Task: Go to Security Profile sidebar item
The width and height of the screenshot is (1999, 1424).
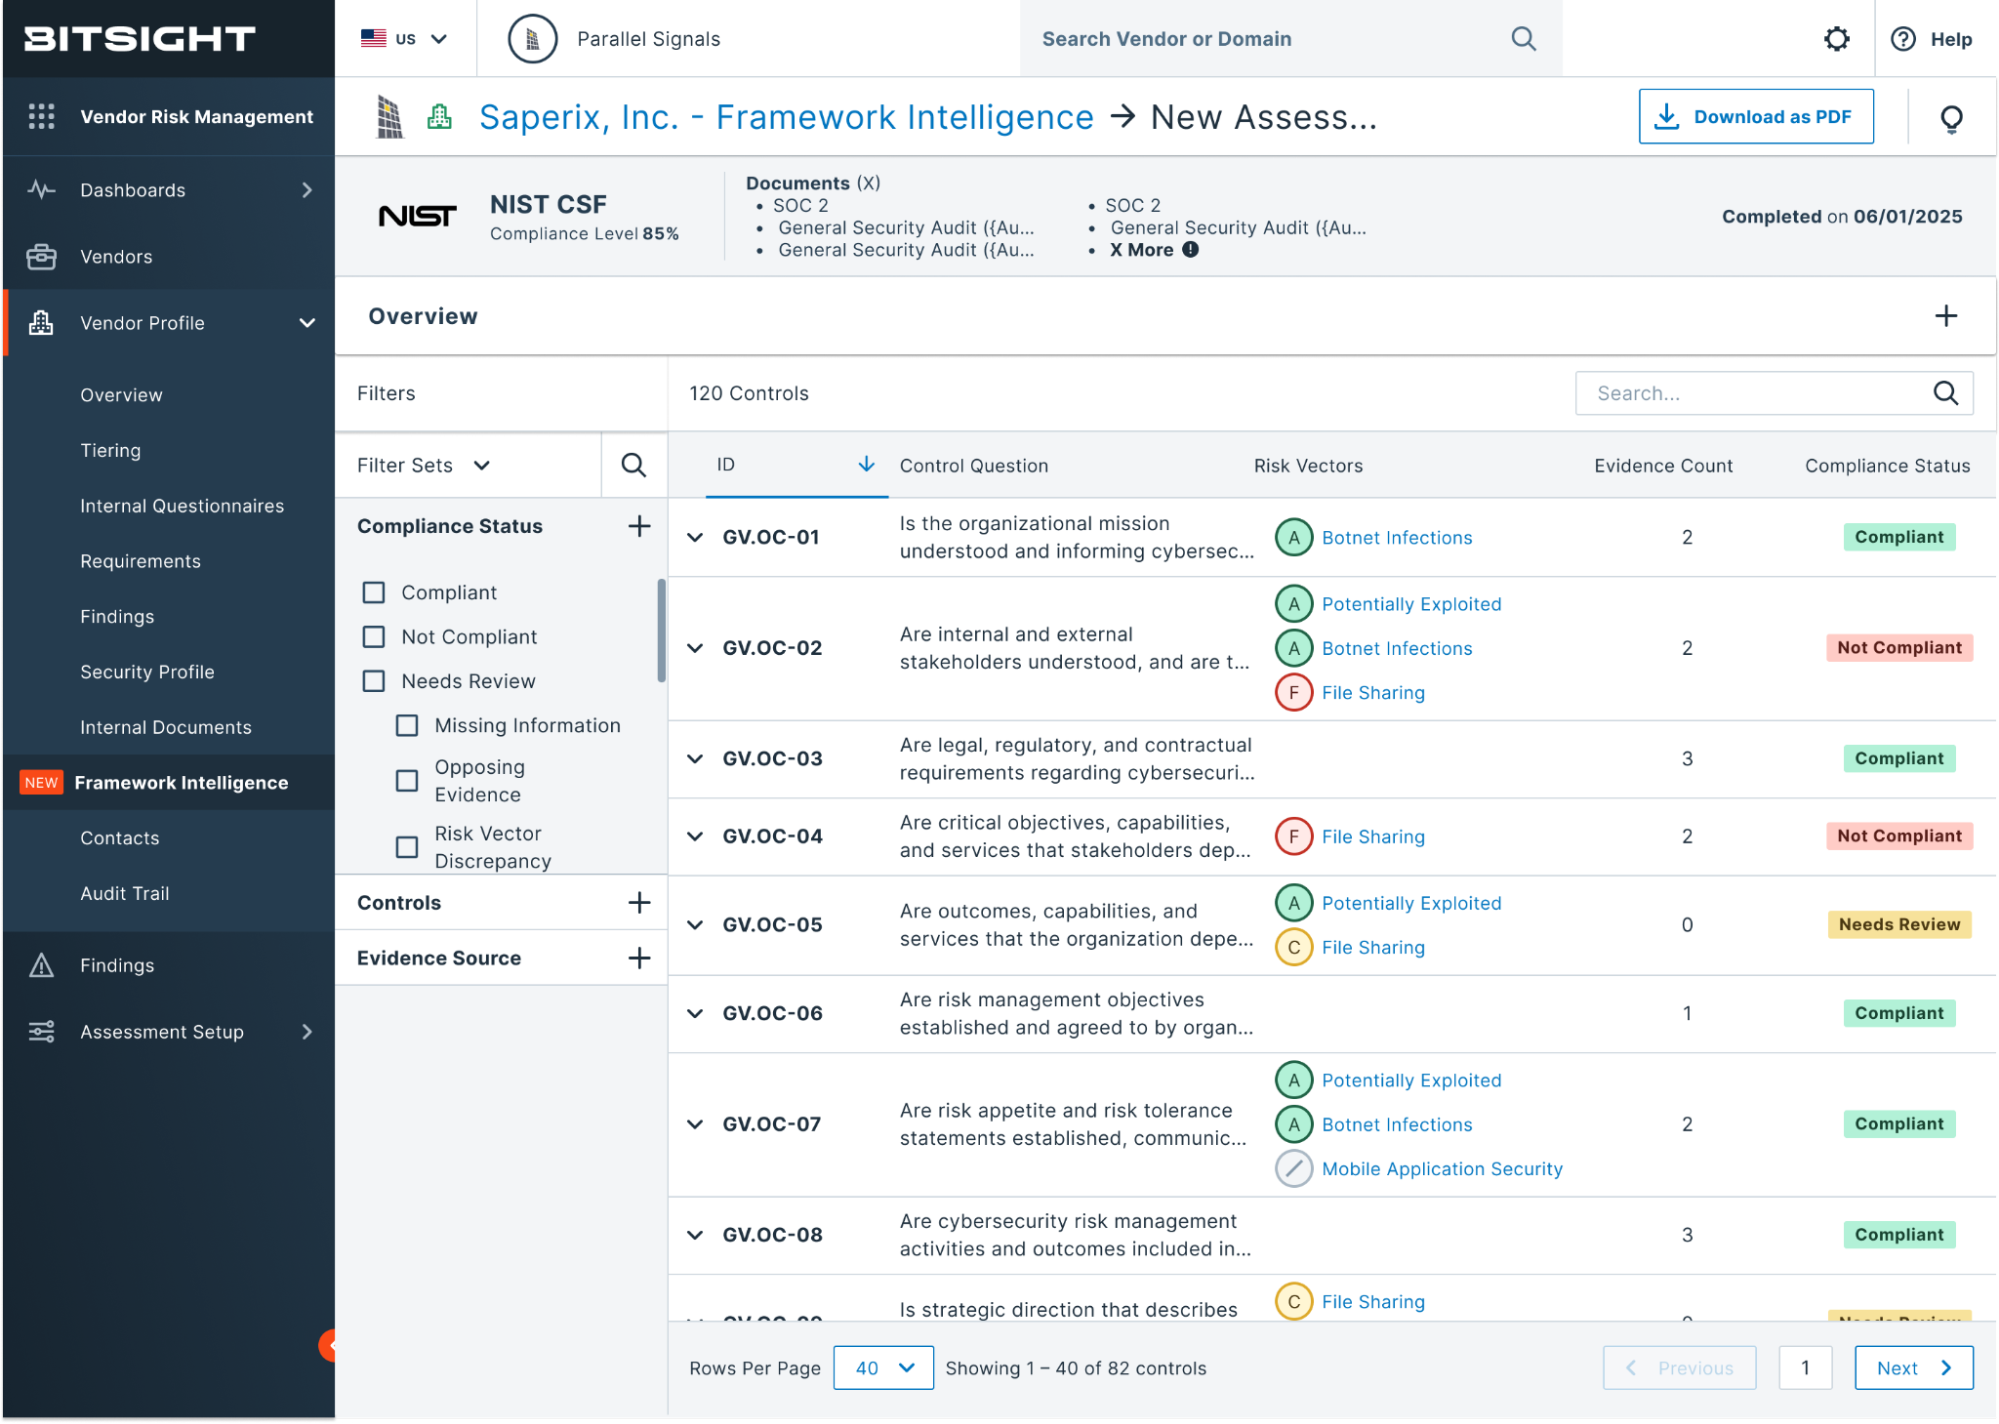Action: tap(147, 672)
